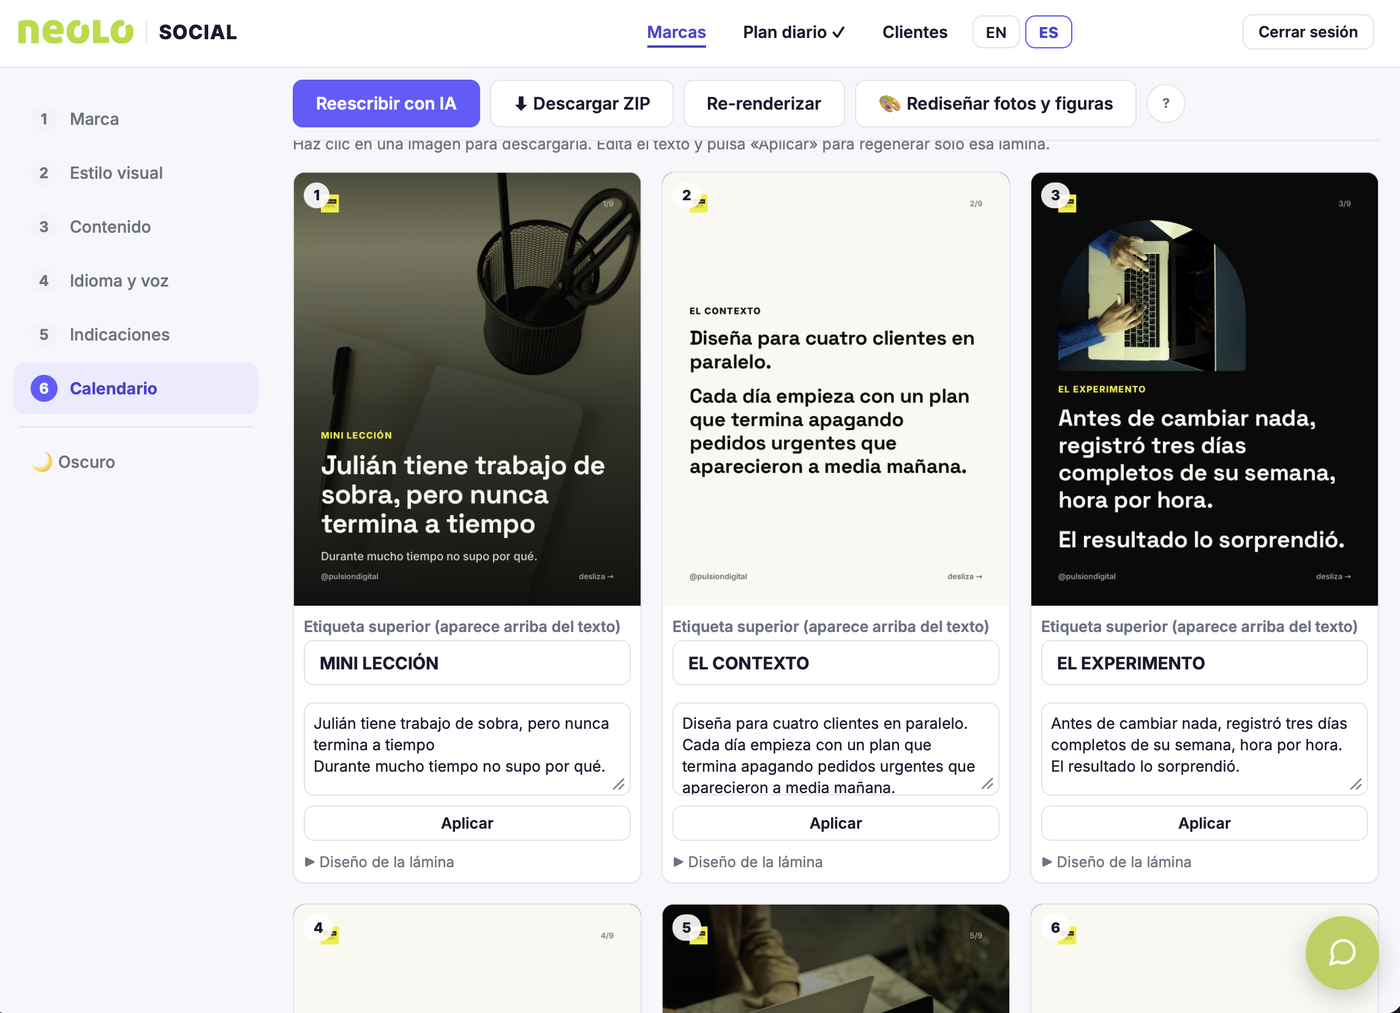Apply changes to the MINI LECCIÓN slide
The height and width of the screenshot is (1013, 1400).
(x=467, y=823)
